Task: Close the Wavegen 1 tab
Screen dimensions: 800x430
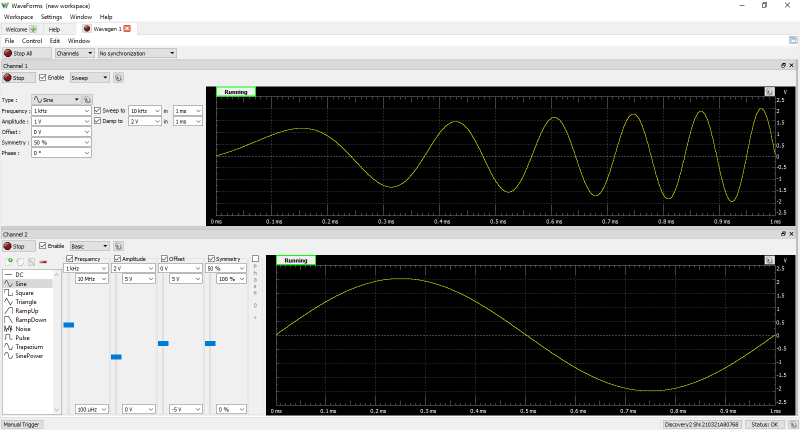Action: (x=127, y=29)
